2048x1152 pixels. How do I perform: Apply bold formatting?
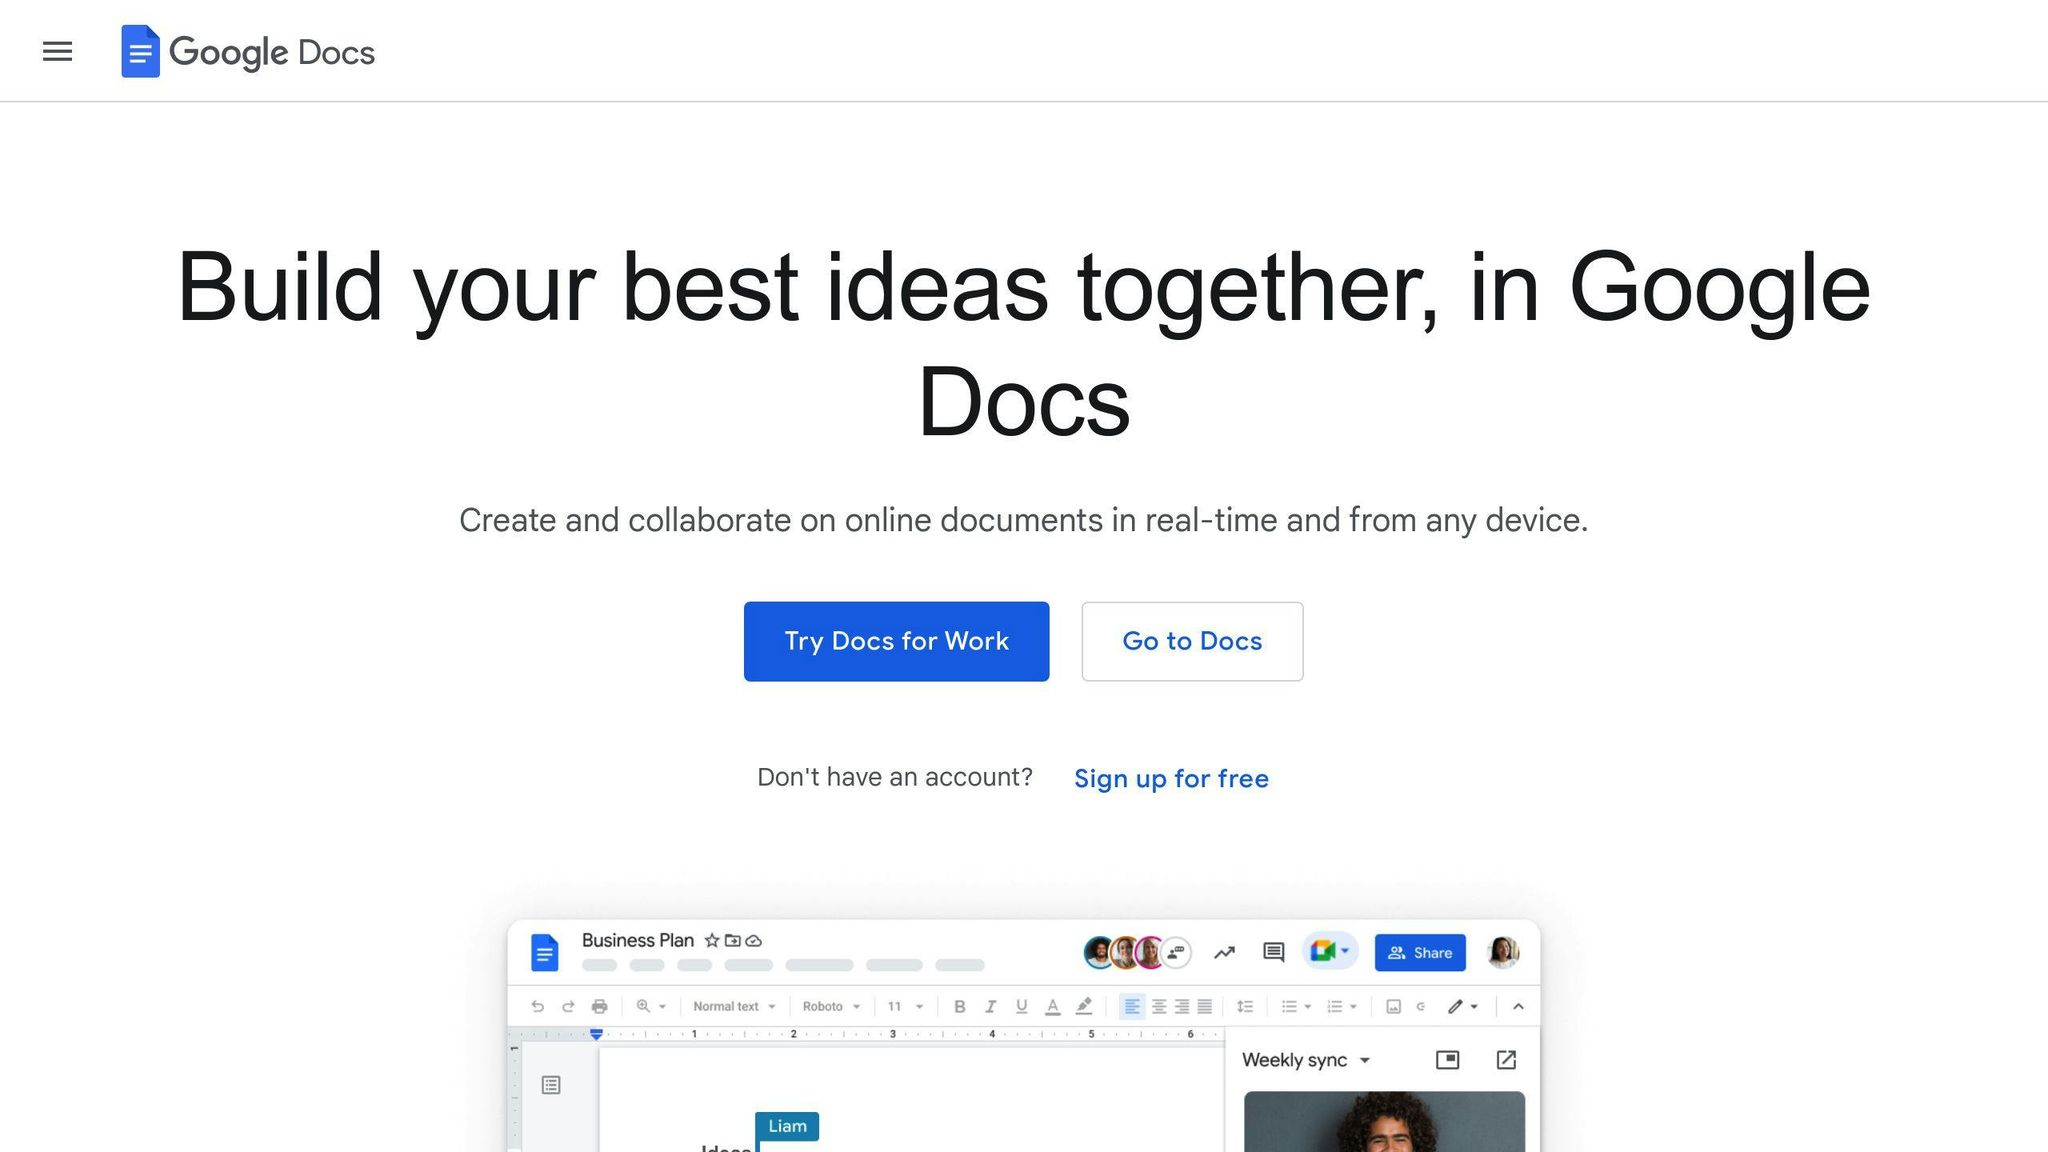click(x=959, y=1006)
